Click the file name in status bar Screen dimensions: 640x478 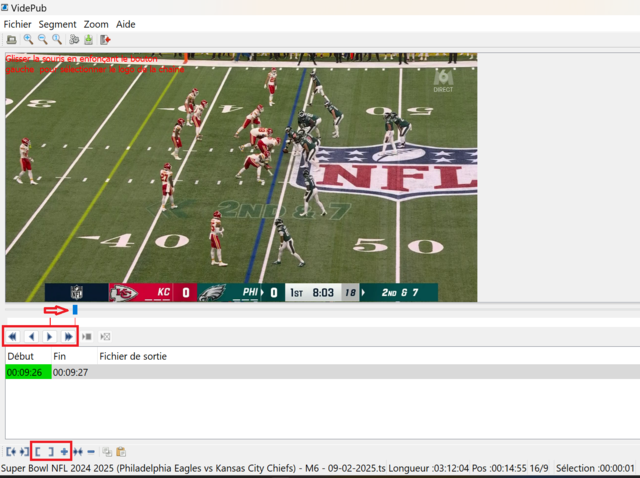(193, 468)
